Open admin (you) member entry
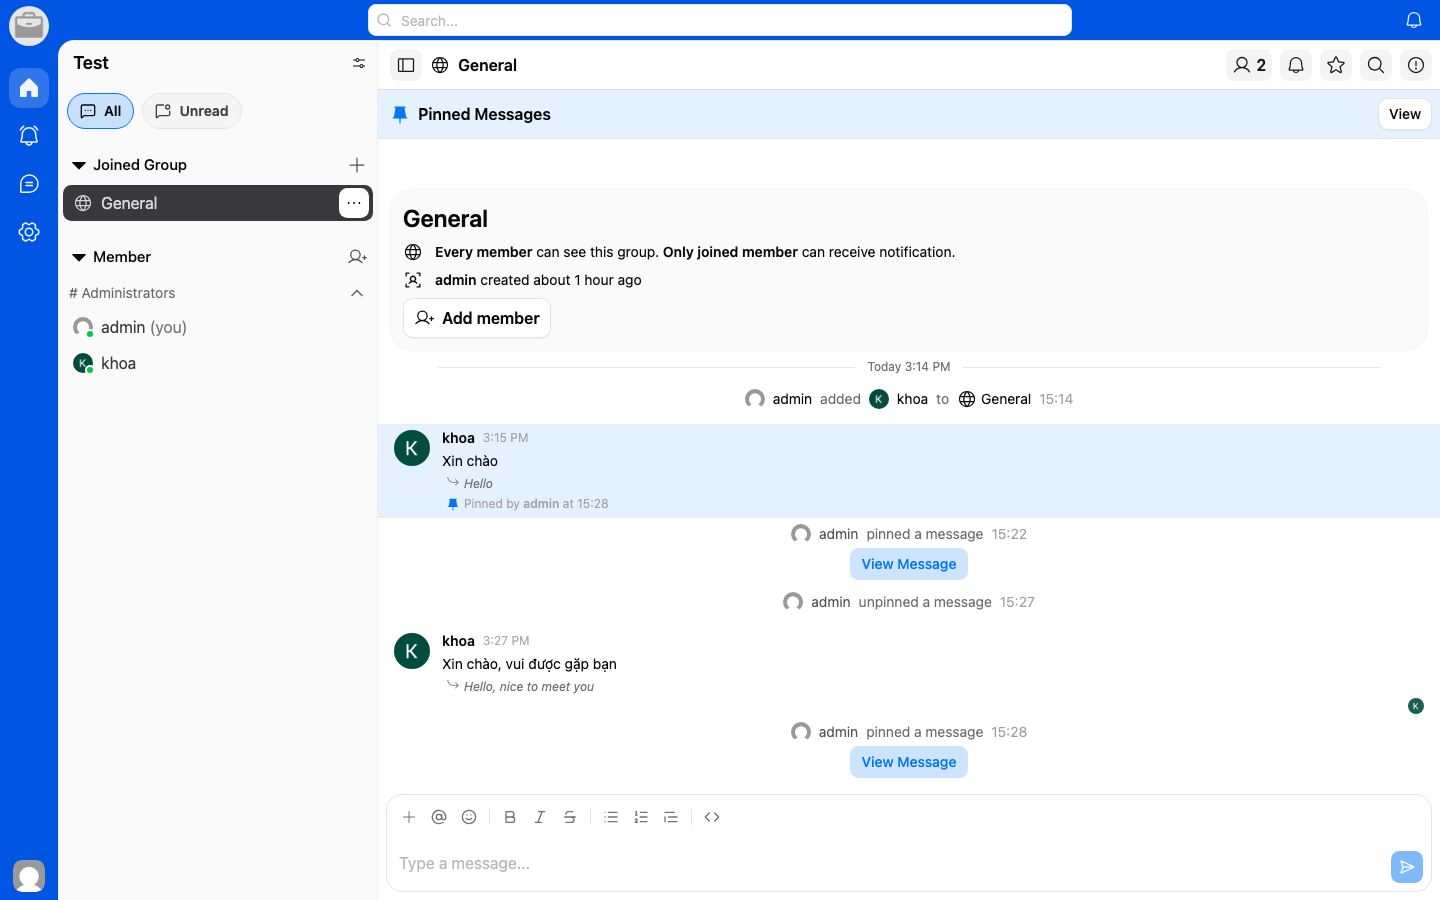This screenshot has width=1440, height=900. [x=218, y=327]
